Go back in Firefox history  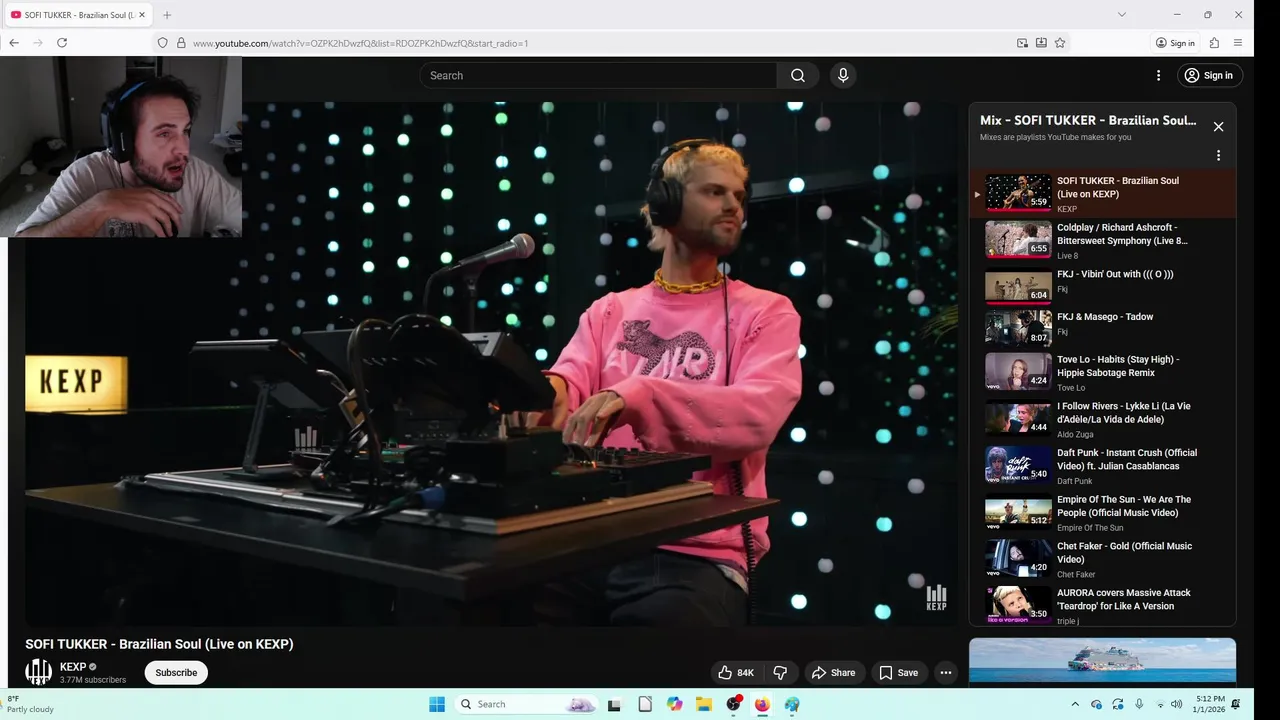coord(14,43)
